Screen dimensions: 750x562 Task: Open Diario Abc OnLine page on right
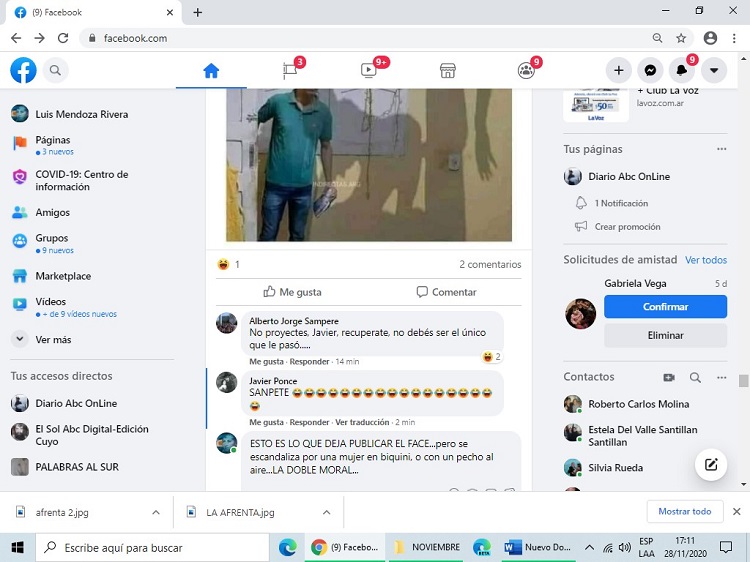(629, 176)
